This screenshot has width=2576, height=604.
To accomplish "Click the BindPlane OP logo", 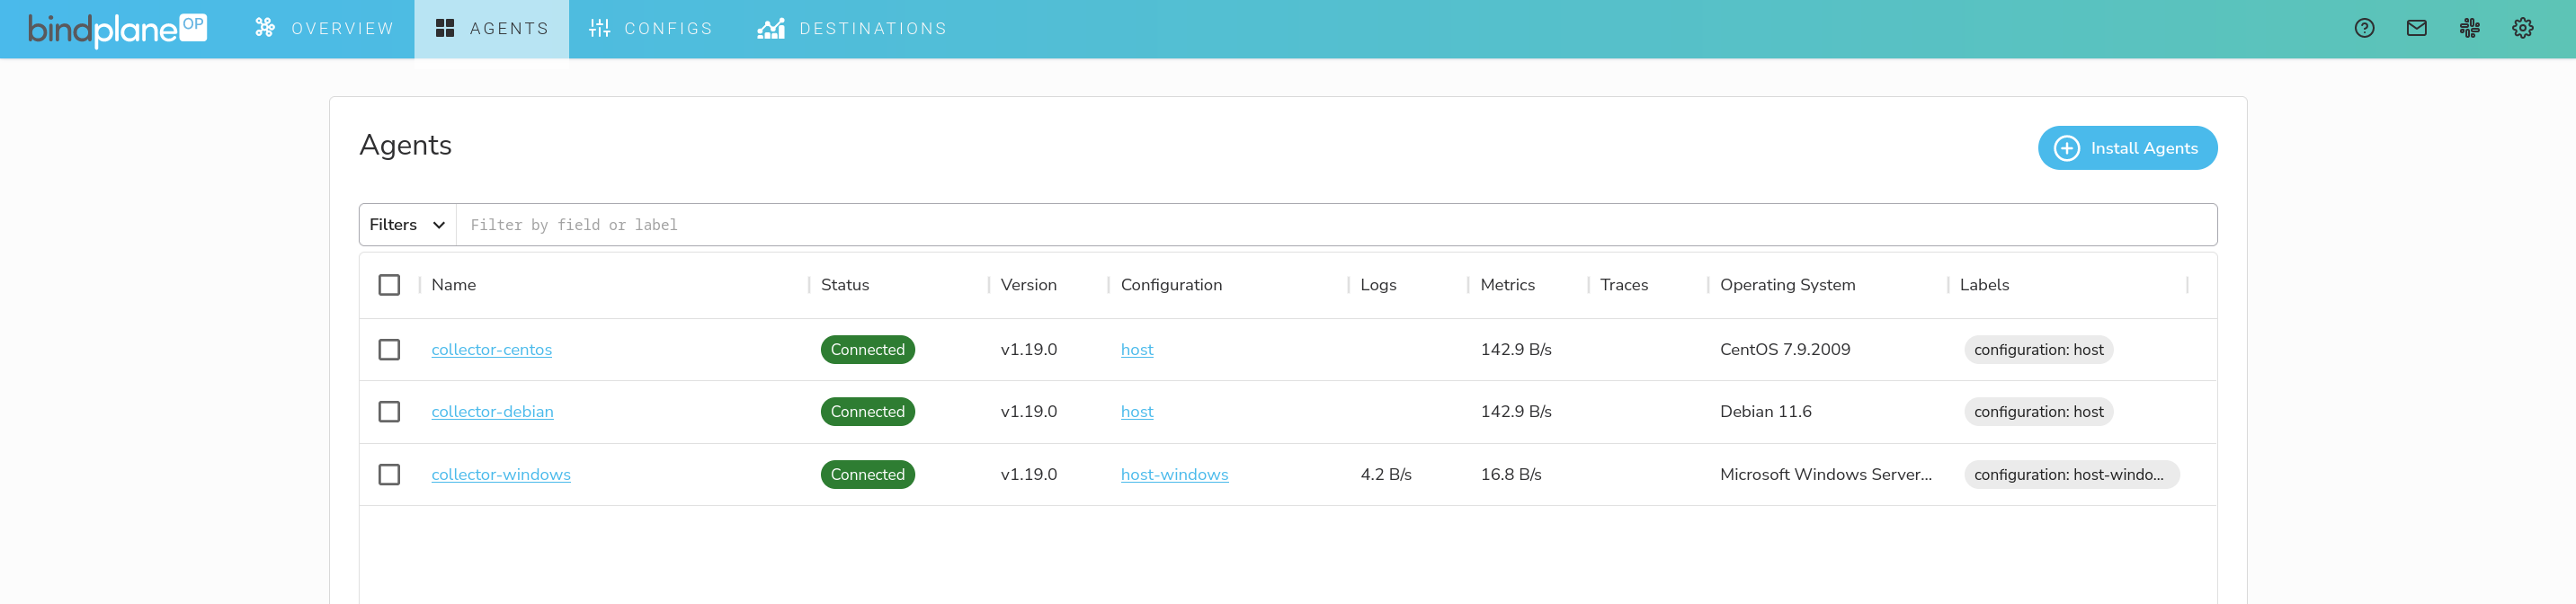I will (117, 29).
